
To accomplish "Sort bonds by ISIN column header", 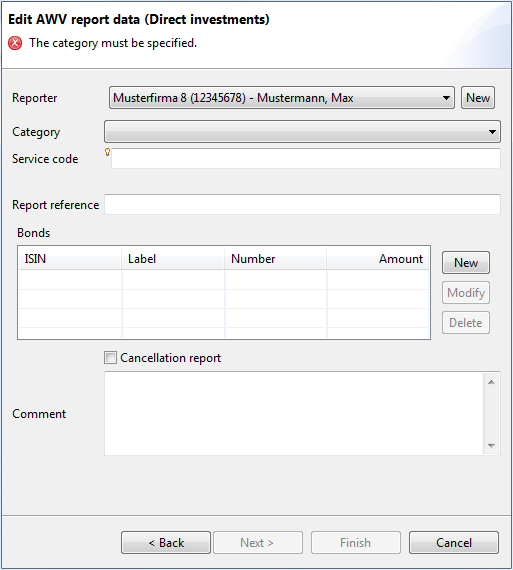I will (70, 259).
